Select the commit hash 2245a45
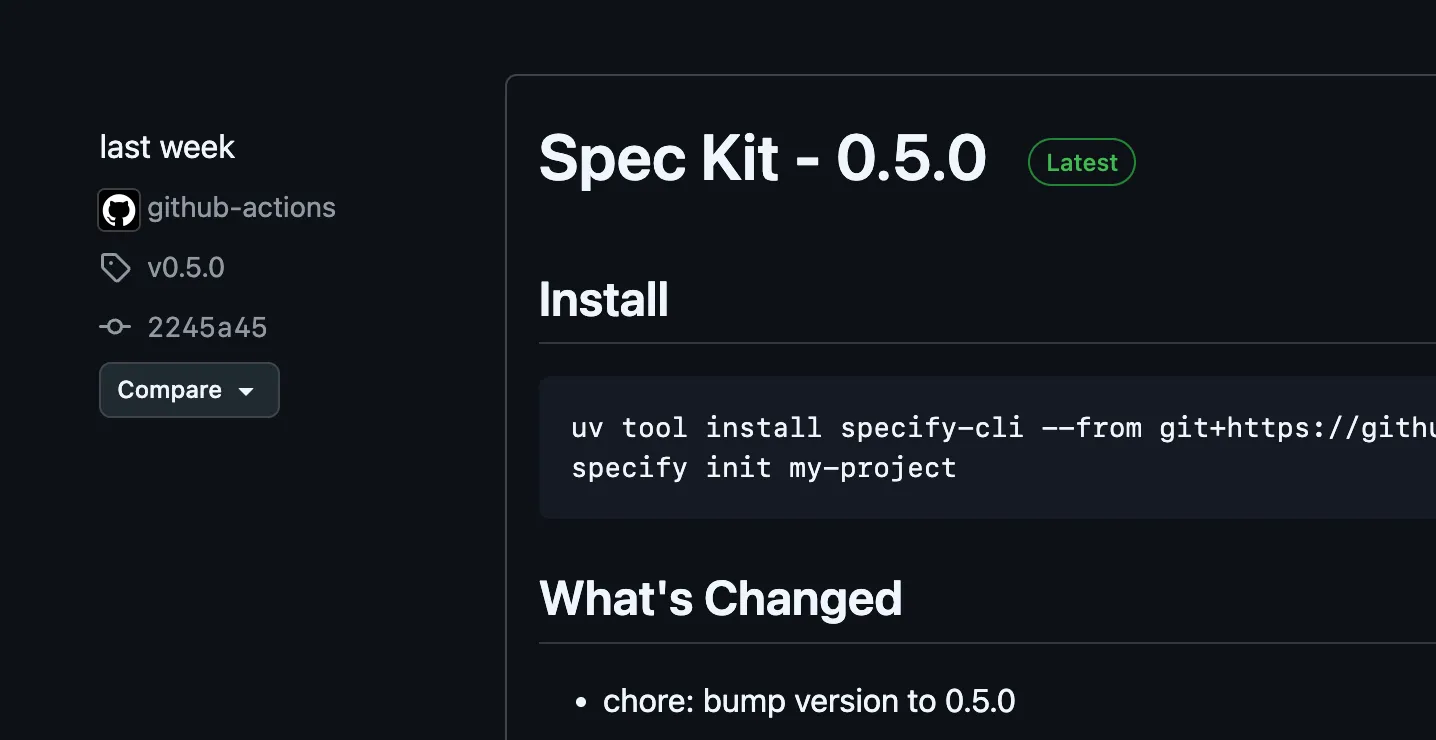Image resolution: width=1436 pixels, height=740 pixels. coord(207,327)
